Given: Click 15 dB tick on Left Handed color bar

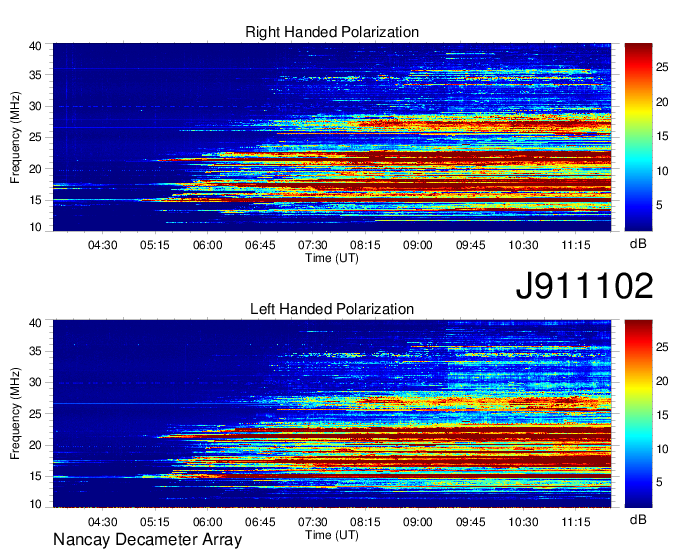Looking at the screenshot, I should click(662, 415).
